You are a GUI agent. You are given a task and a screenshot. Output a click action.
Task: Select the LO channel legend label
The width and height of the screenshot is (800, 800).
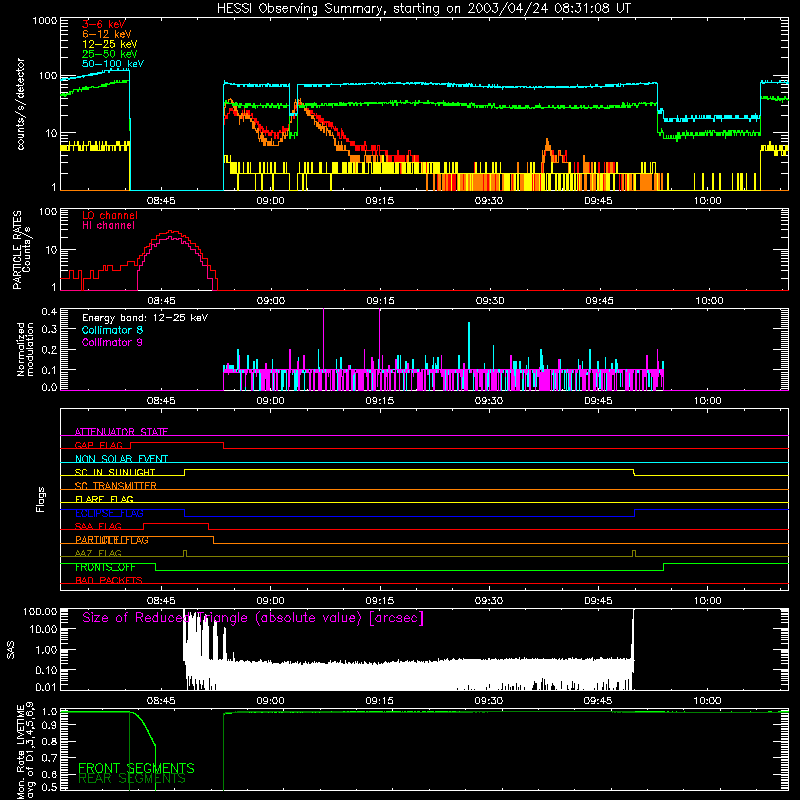click(x=110, y=215)
